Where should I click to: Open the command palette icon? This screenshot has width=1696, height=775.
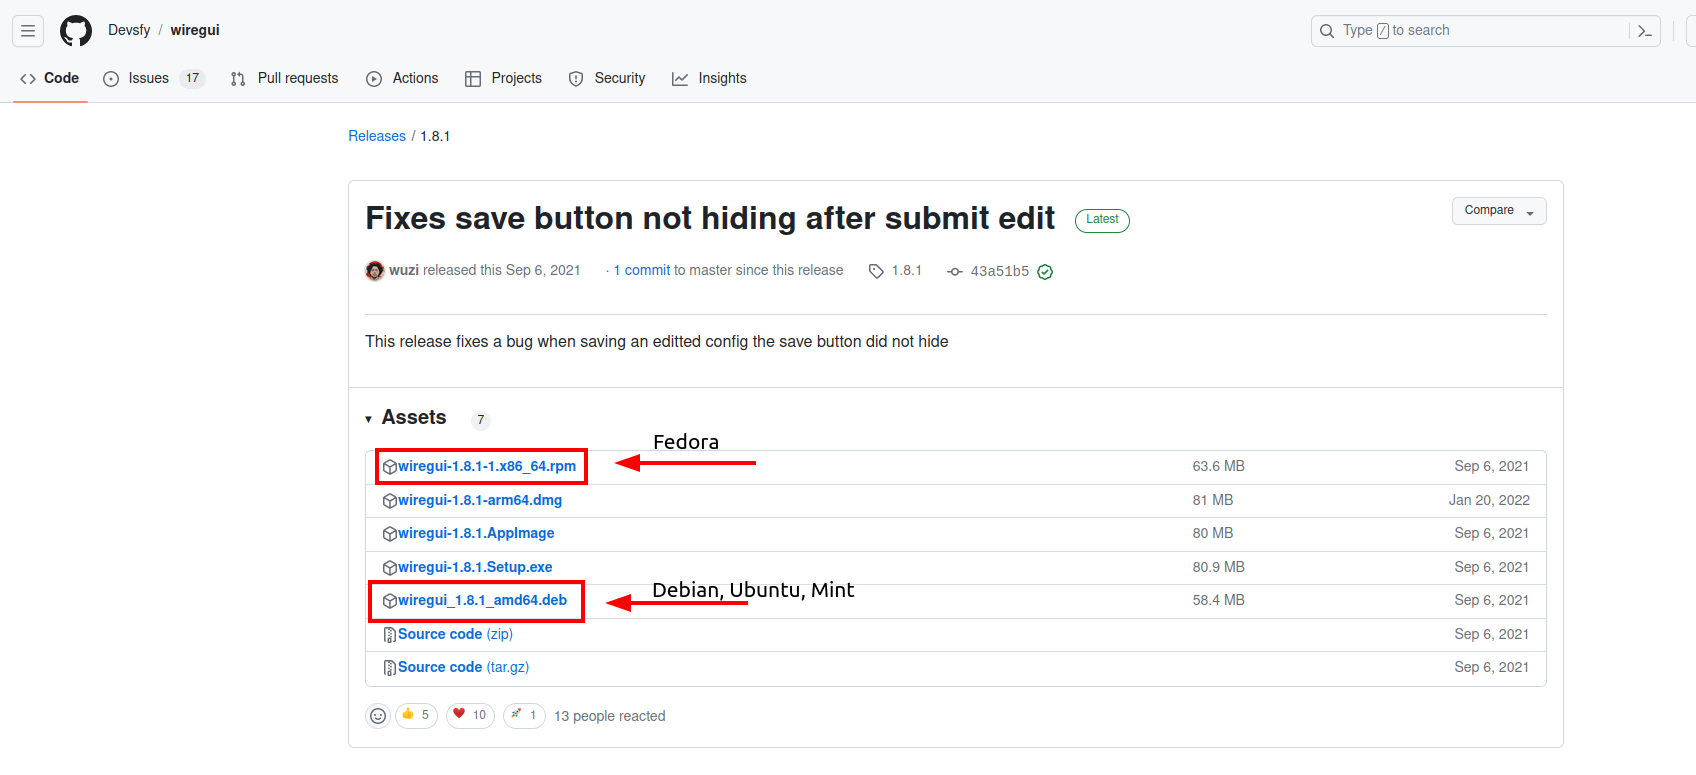coord(1644,31)
